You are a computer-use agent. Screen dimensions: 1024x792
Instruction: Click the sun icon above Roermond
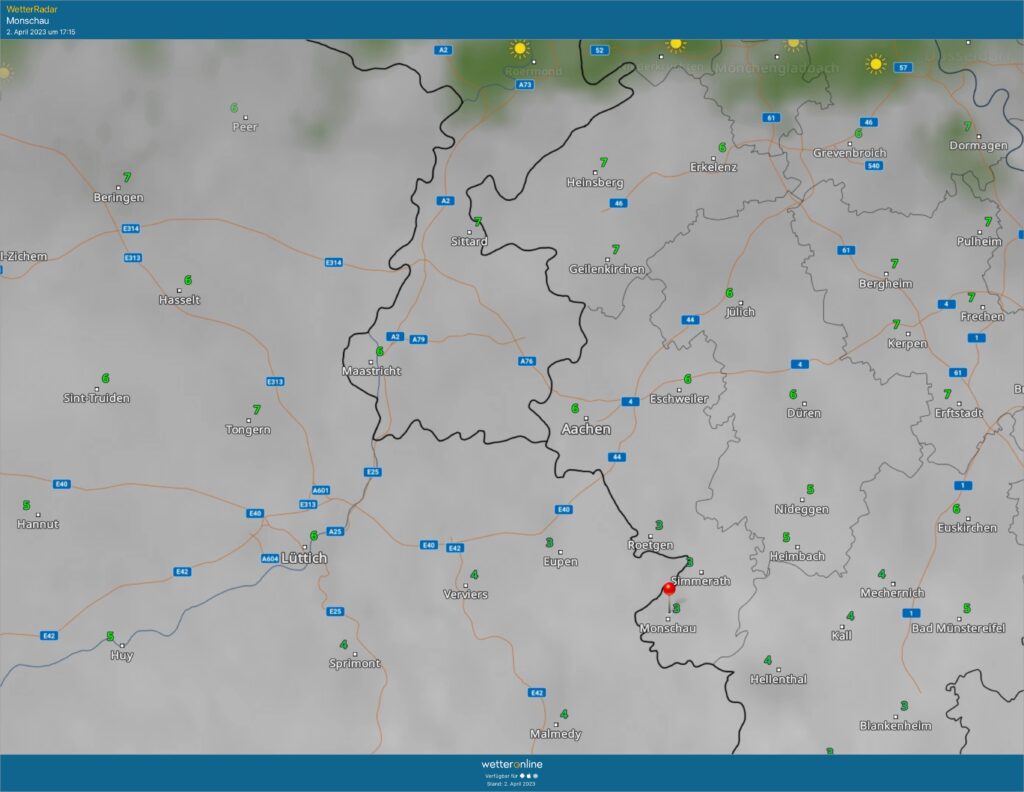click(x=520, y=48)
